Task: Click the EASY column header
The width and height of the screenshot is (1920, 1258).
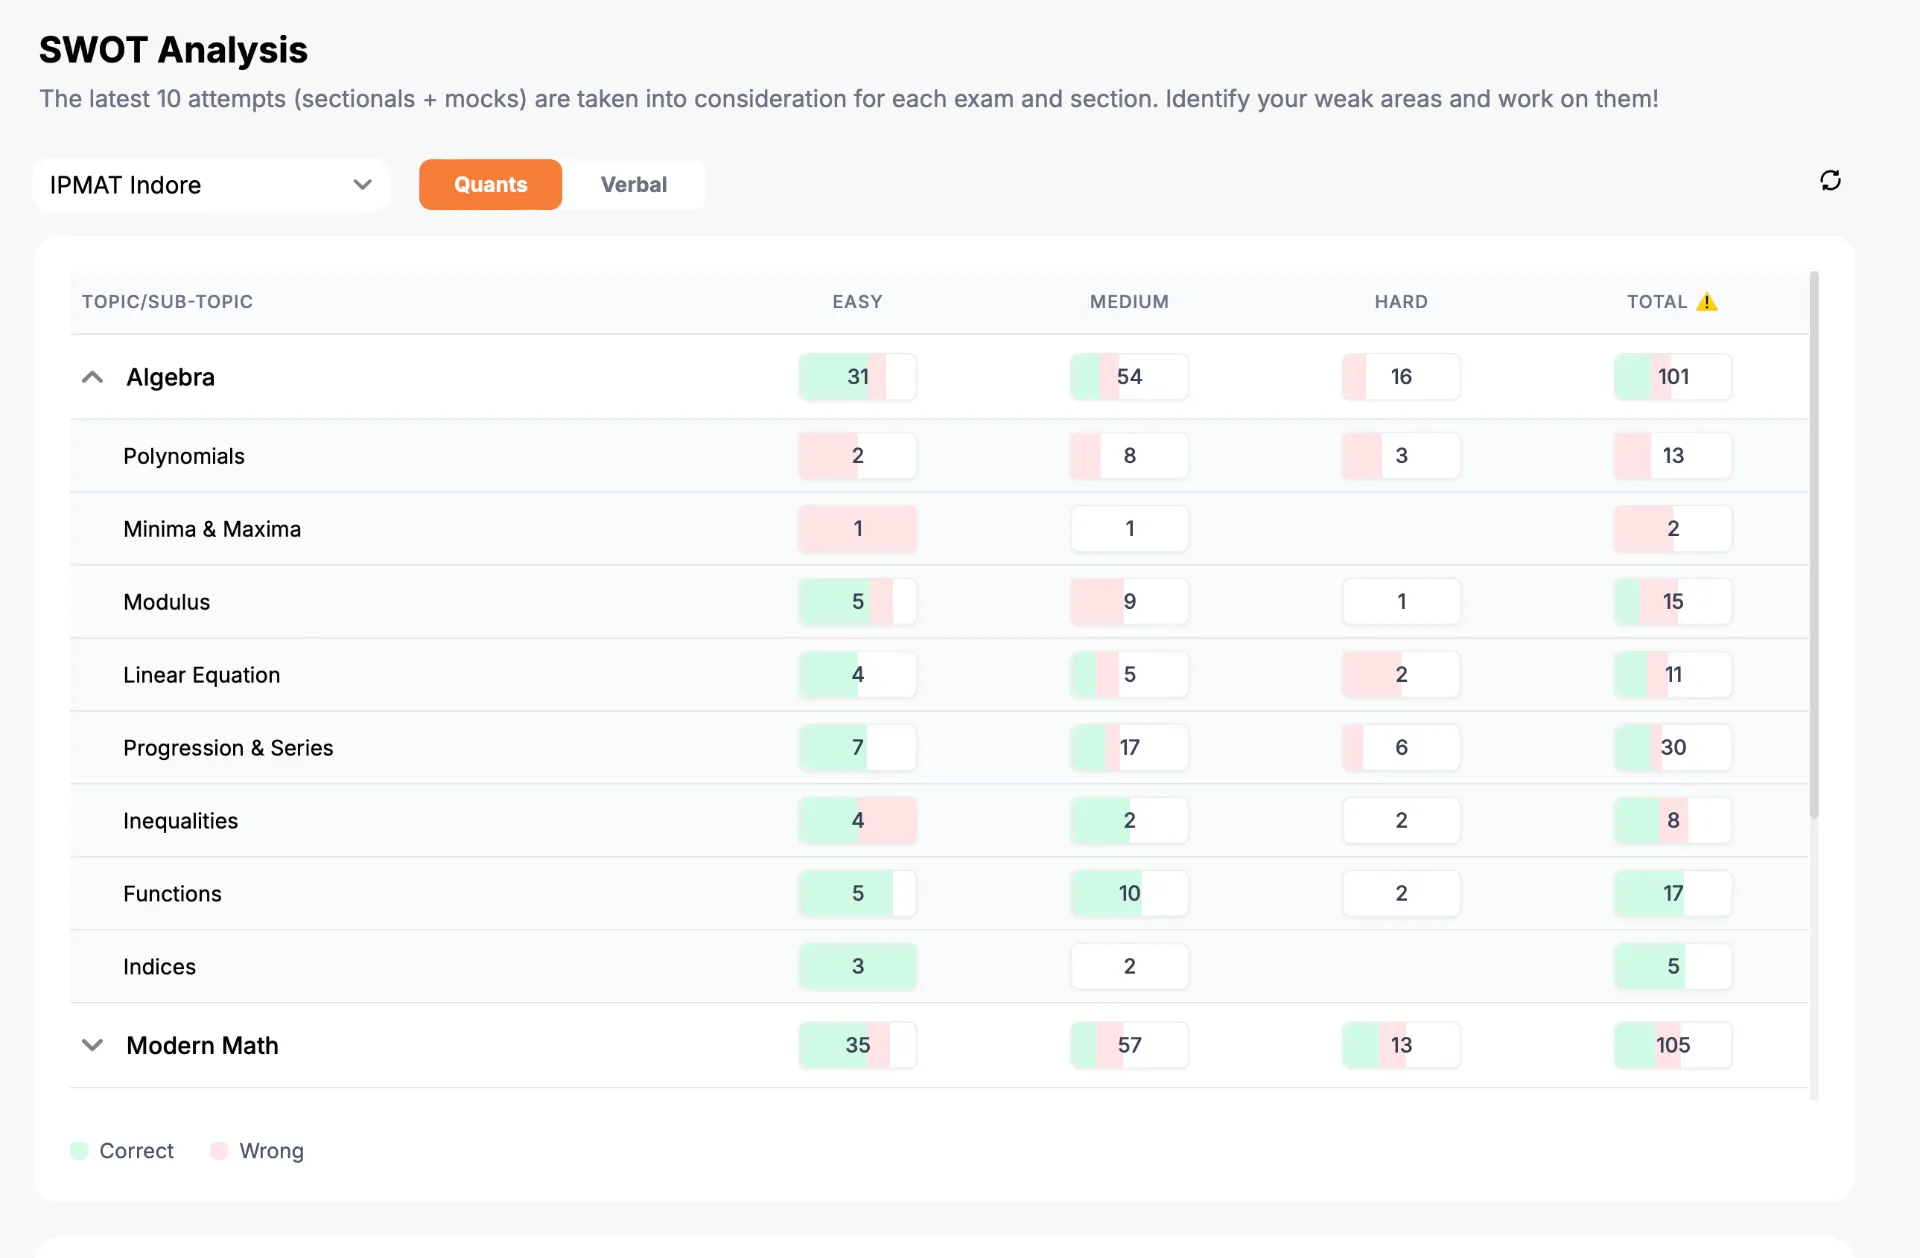Action: click(x=858, y=301)
